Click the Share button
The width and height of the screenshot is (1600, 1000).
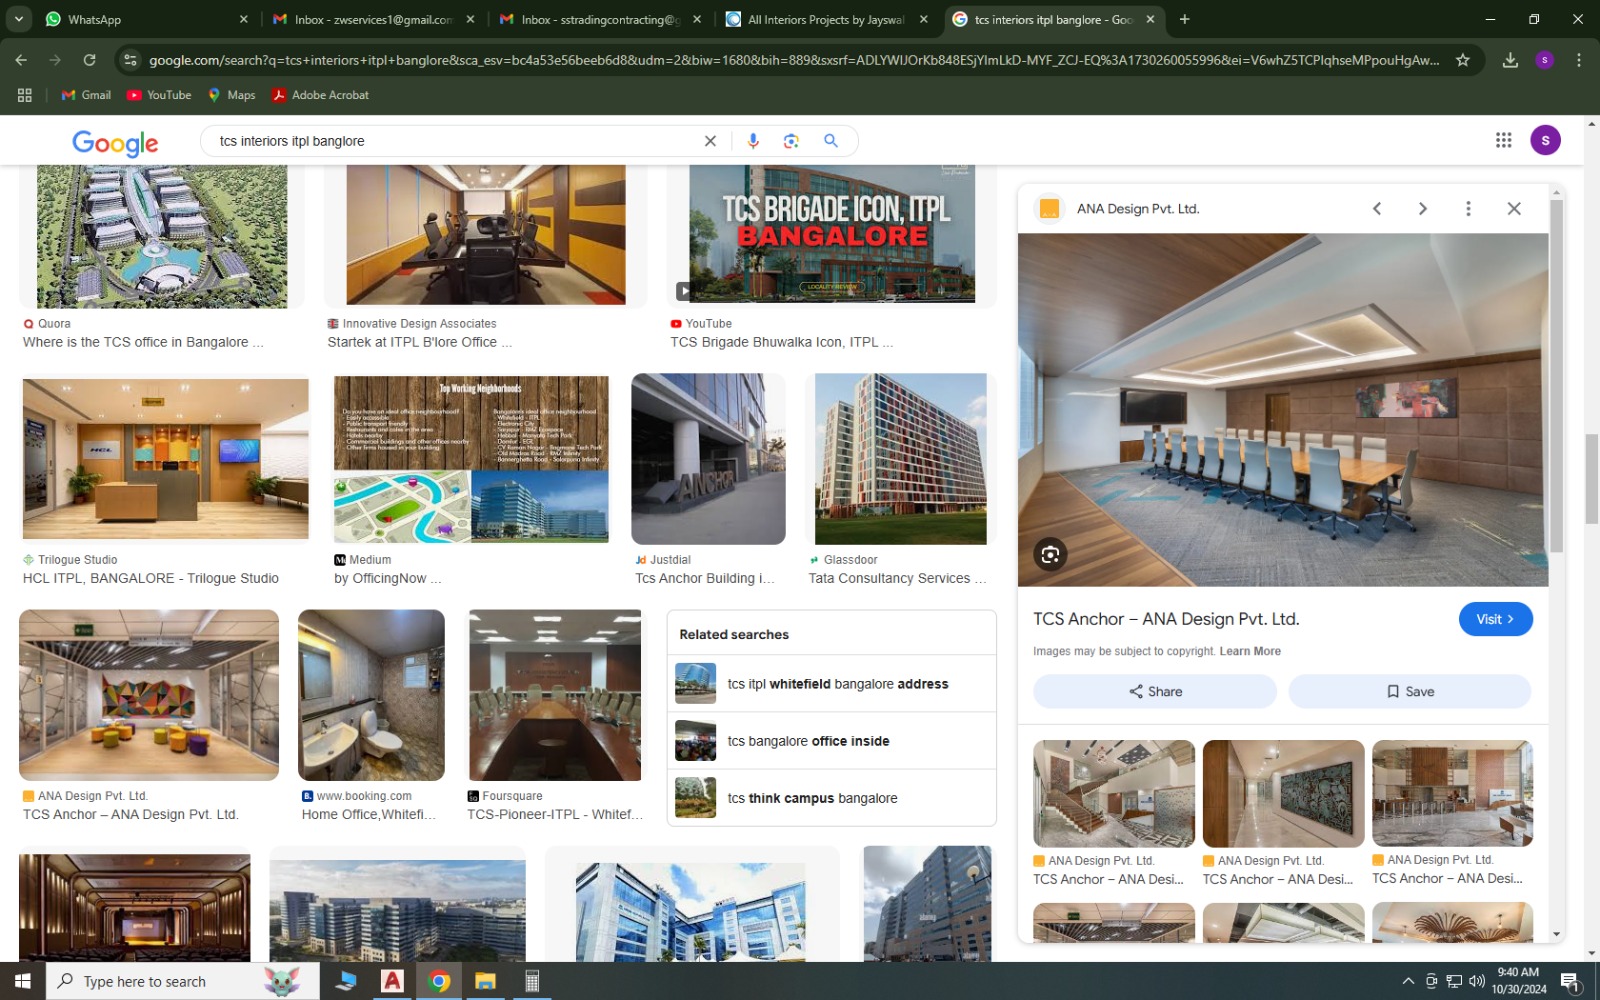pos(1155,691)
